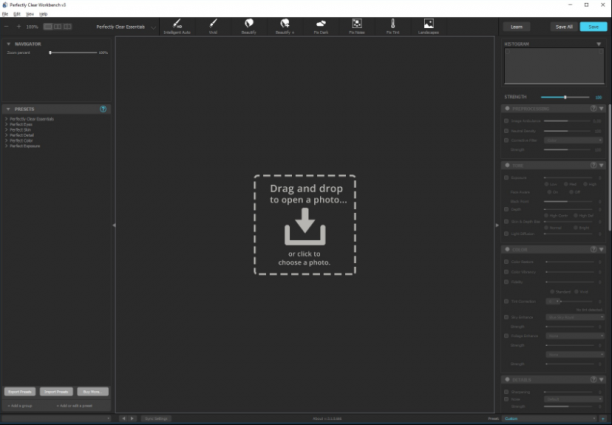Click the blue button beside Custom preset dropdown
This screenshot has width=612, height=425.
(604, 419)
